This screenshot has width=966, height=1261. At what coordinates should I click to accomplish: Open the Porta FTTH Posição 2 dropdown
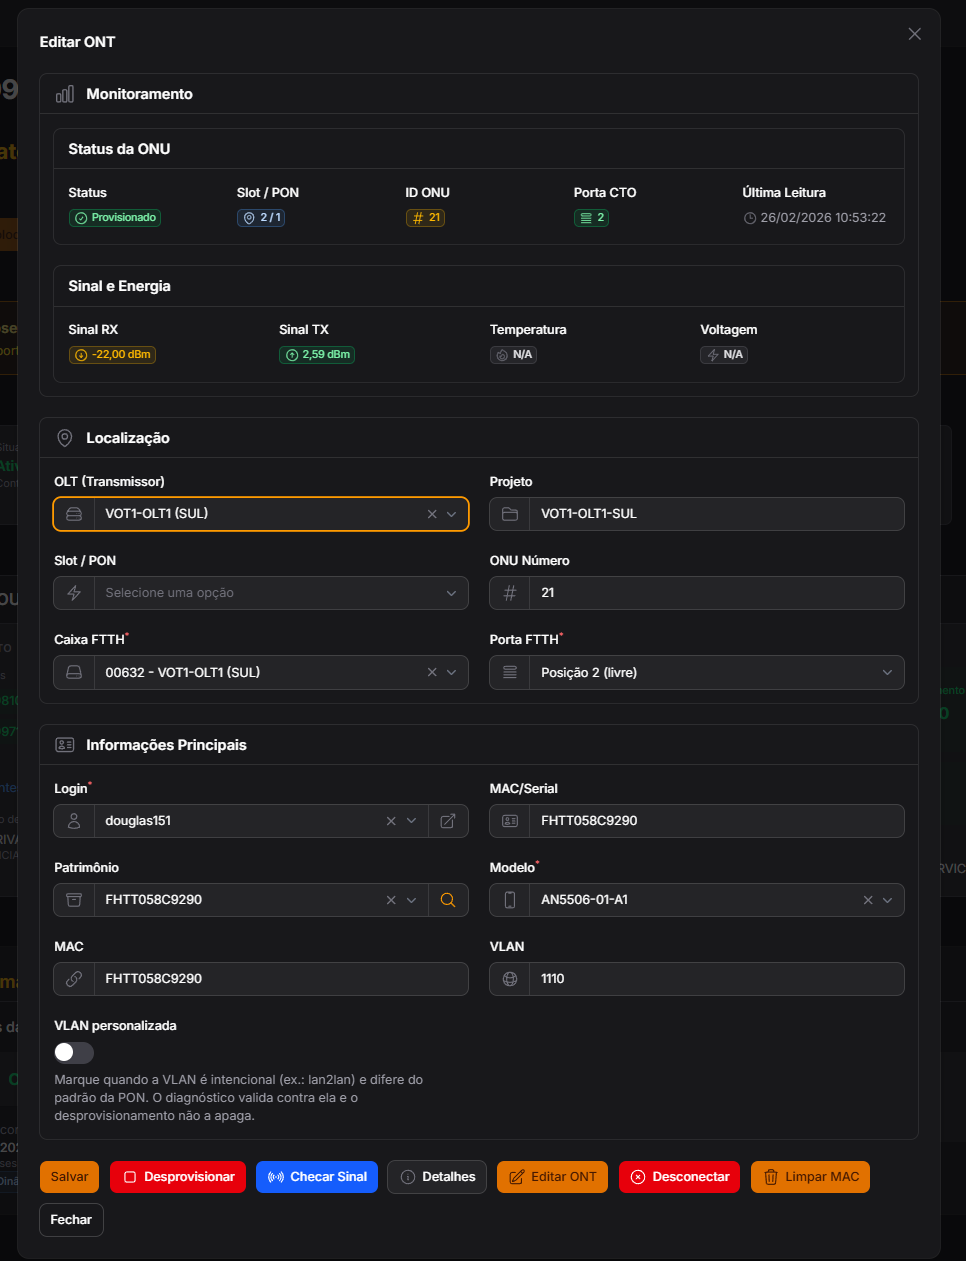[x=697, y=672]
